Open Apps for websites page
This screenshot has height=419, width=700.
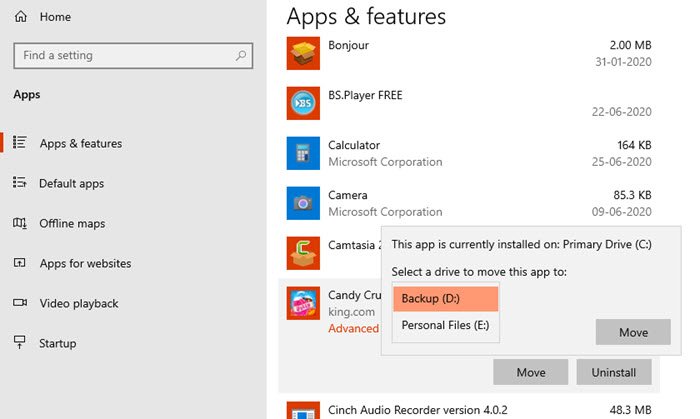point(85,263)
